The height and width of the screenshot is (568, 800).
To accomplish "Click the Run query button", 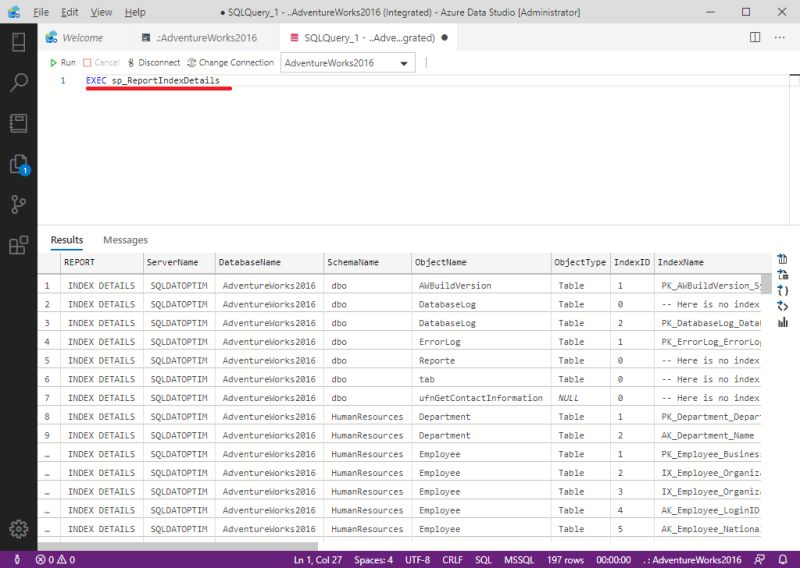I will [62, 63].
